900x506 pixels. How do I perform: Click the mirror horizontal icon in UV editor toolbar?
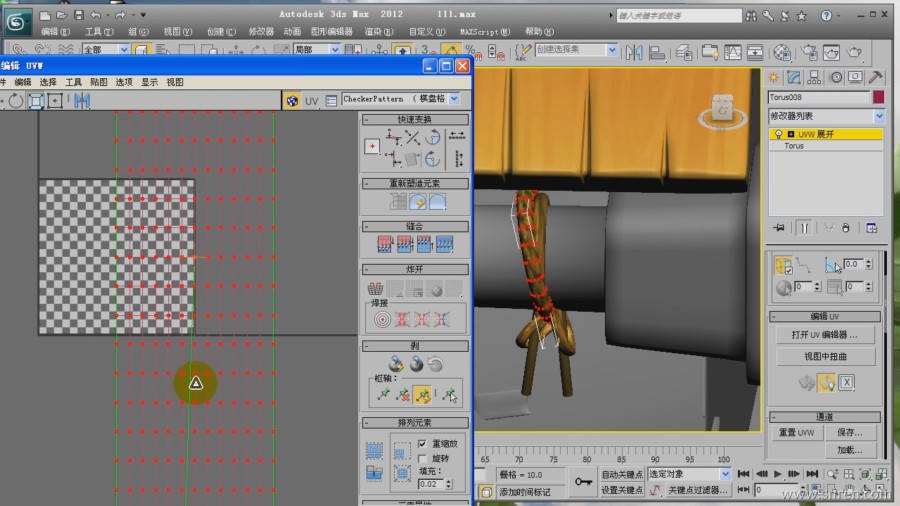(81, 101)
